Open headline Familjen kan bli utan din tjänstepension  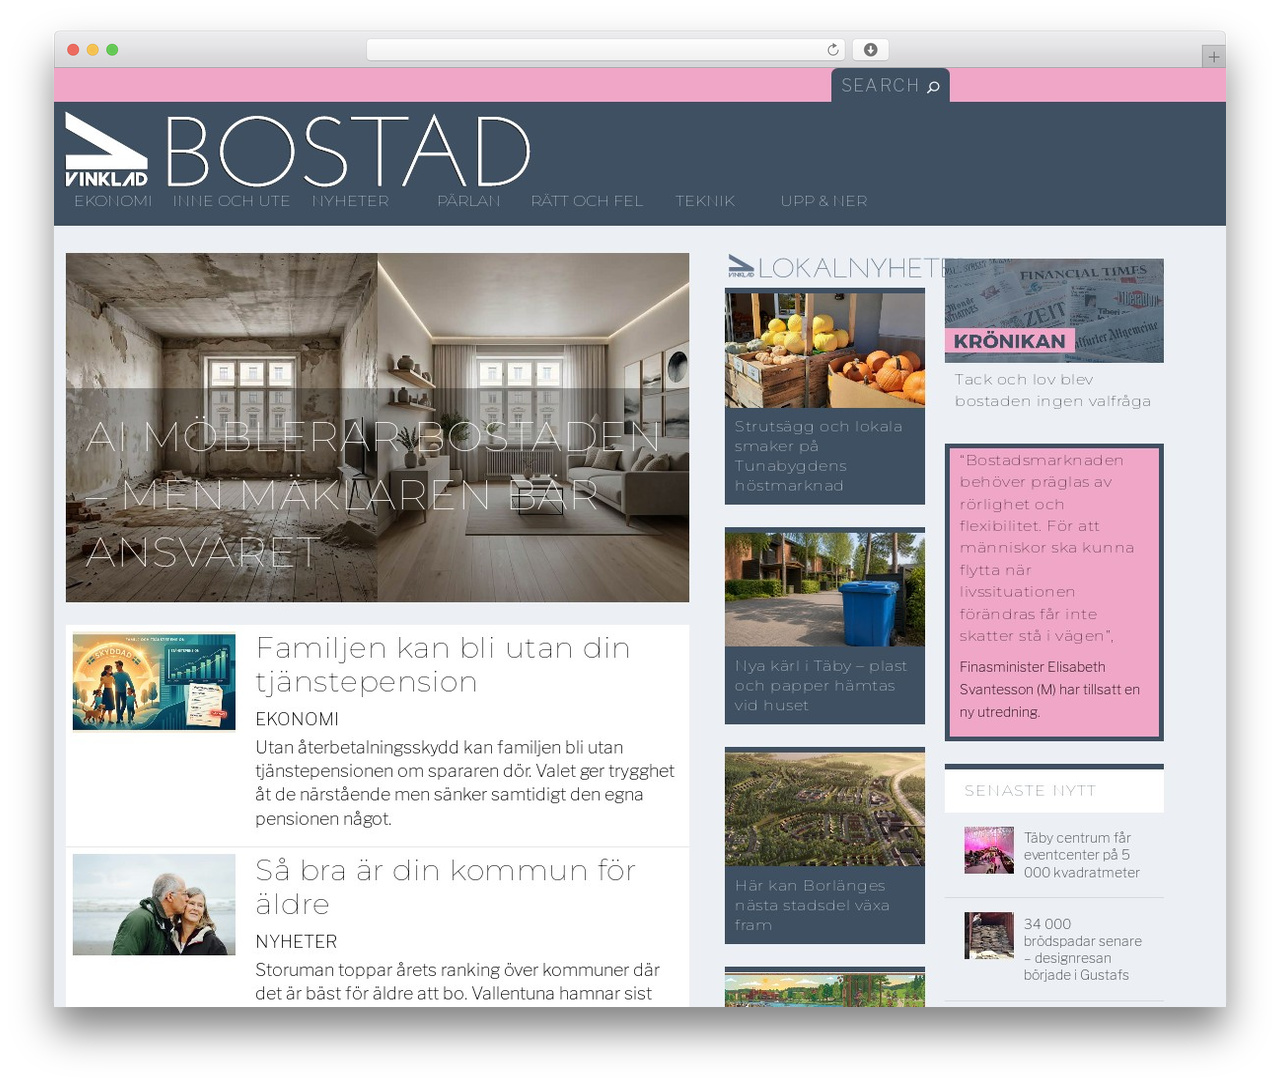[443, 665]
